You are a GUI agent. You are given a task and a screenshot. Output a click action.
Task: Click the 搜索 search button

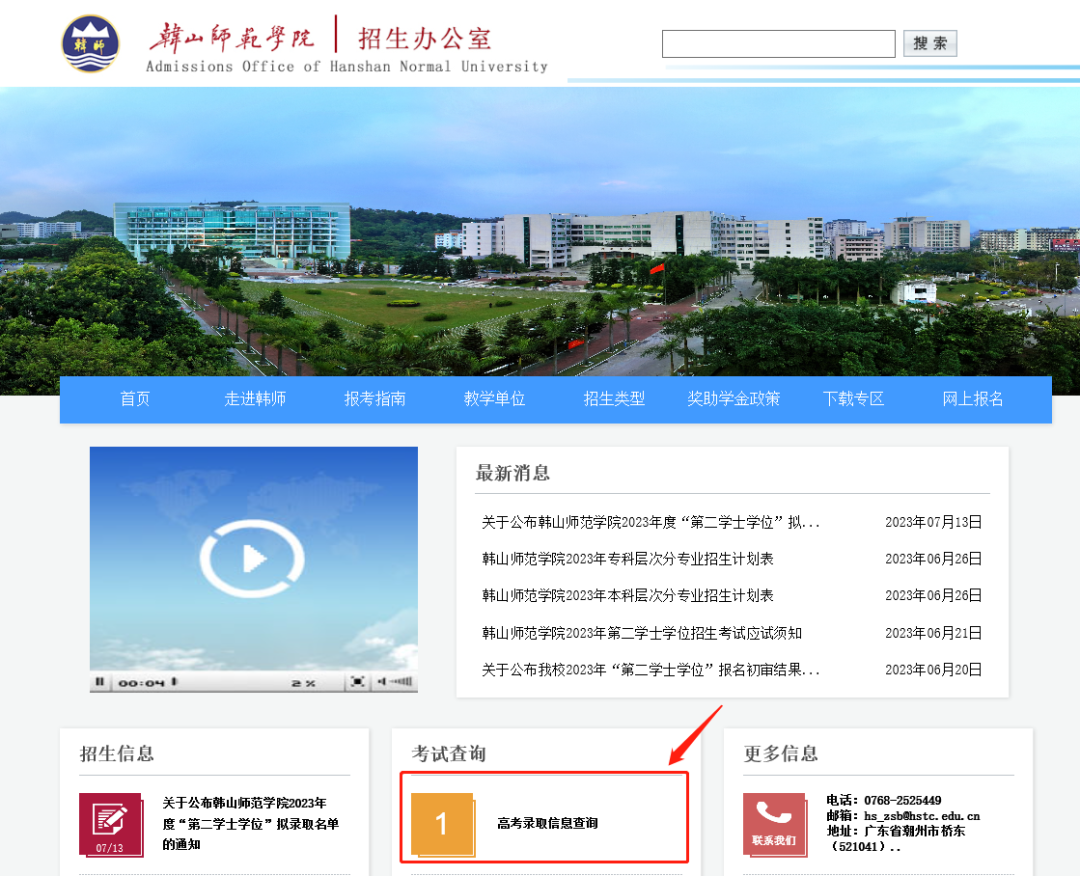pos(929,43)
